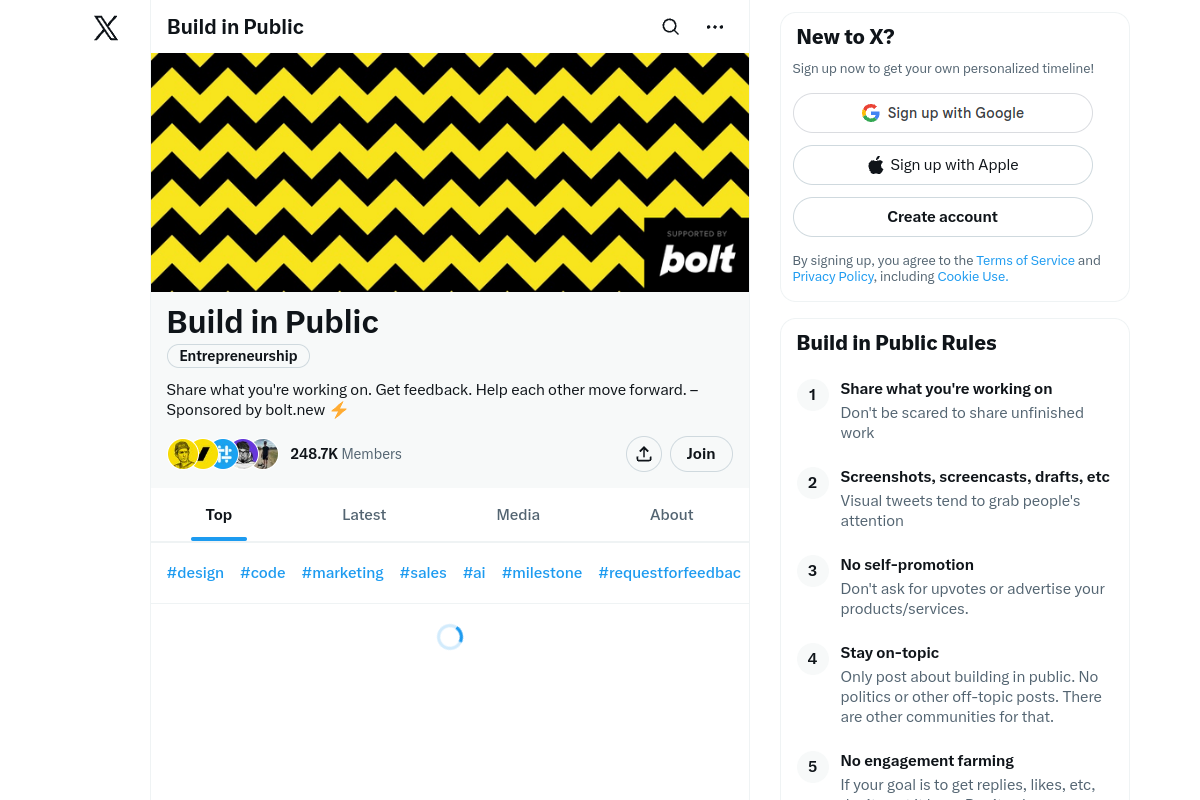1200x800 pixels.
Task: Open the Privacy Policy link
Action: click(833, 276)
